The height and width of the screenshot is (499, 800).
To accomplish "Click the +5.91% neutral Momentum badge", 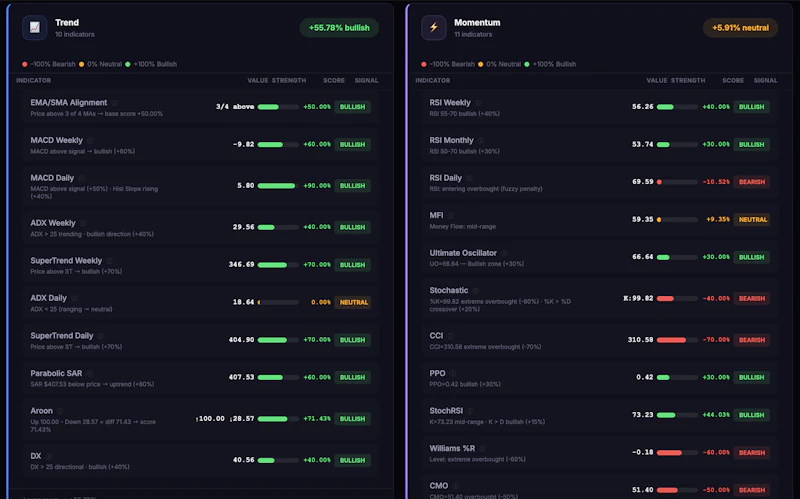I will point(740,28).
